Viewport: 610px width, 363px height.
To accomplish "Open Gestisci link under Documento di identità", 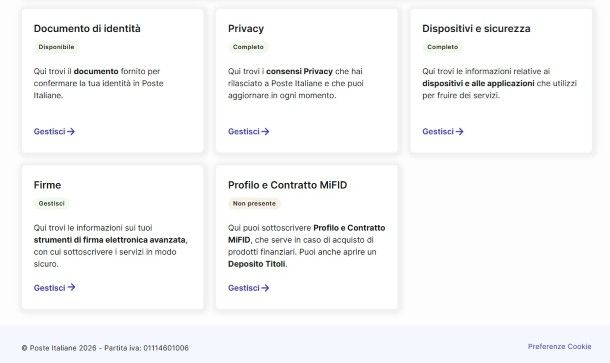I will click(x=54, y=132).
